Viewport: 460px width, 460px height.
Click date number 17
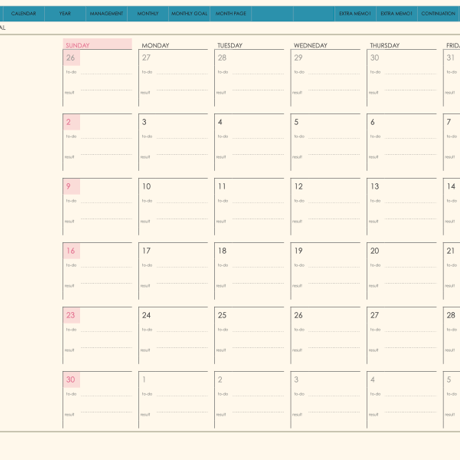pyautogui.click(x=147, y=251)
